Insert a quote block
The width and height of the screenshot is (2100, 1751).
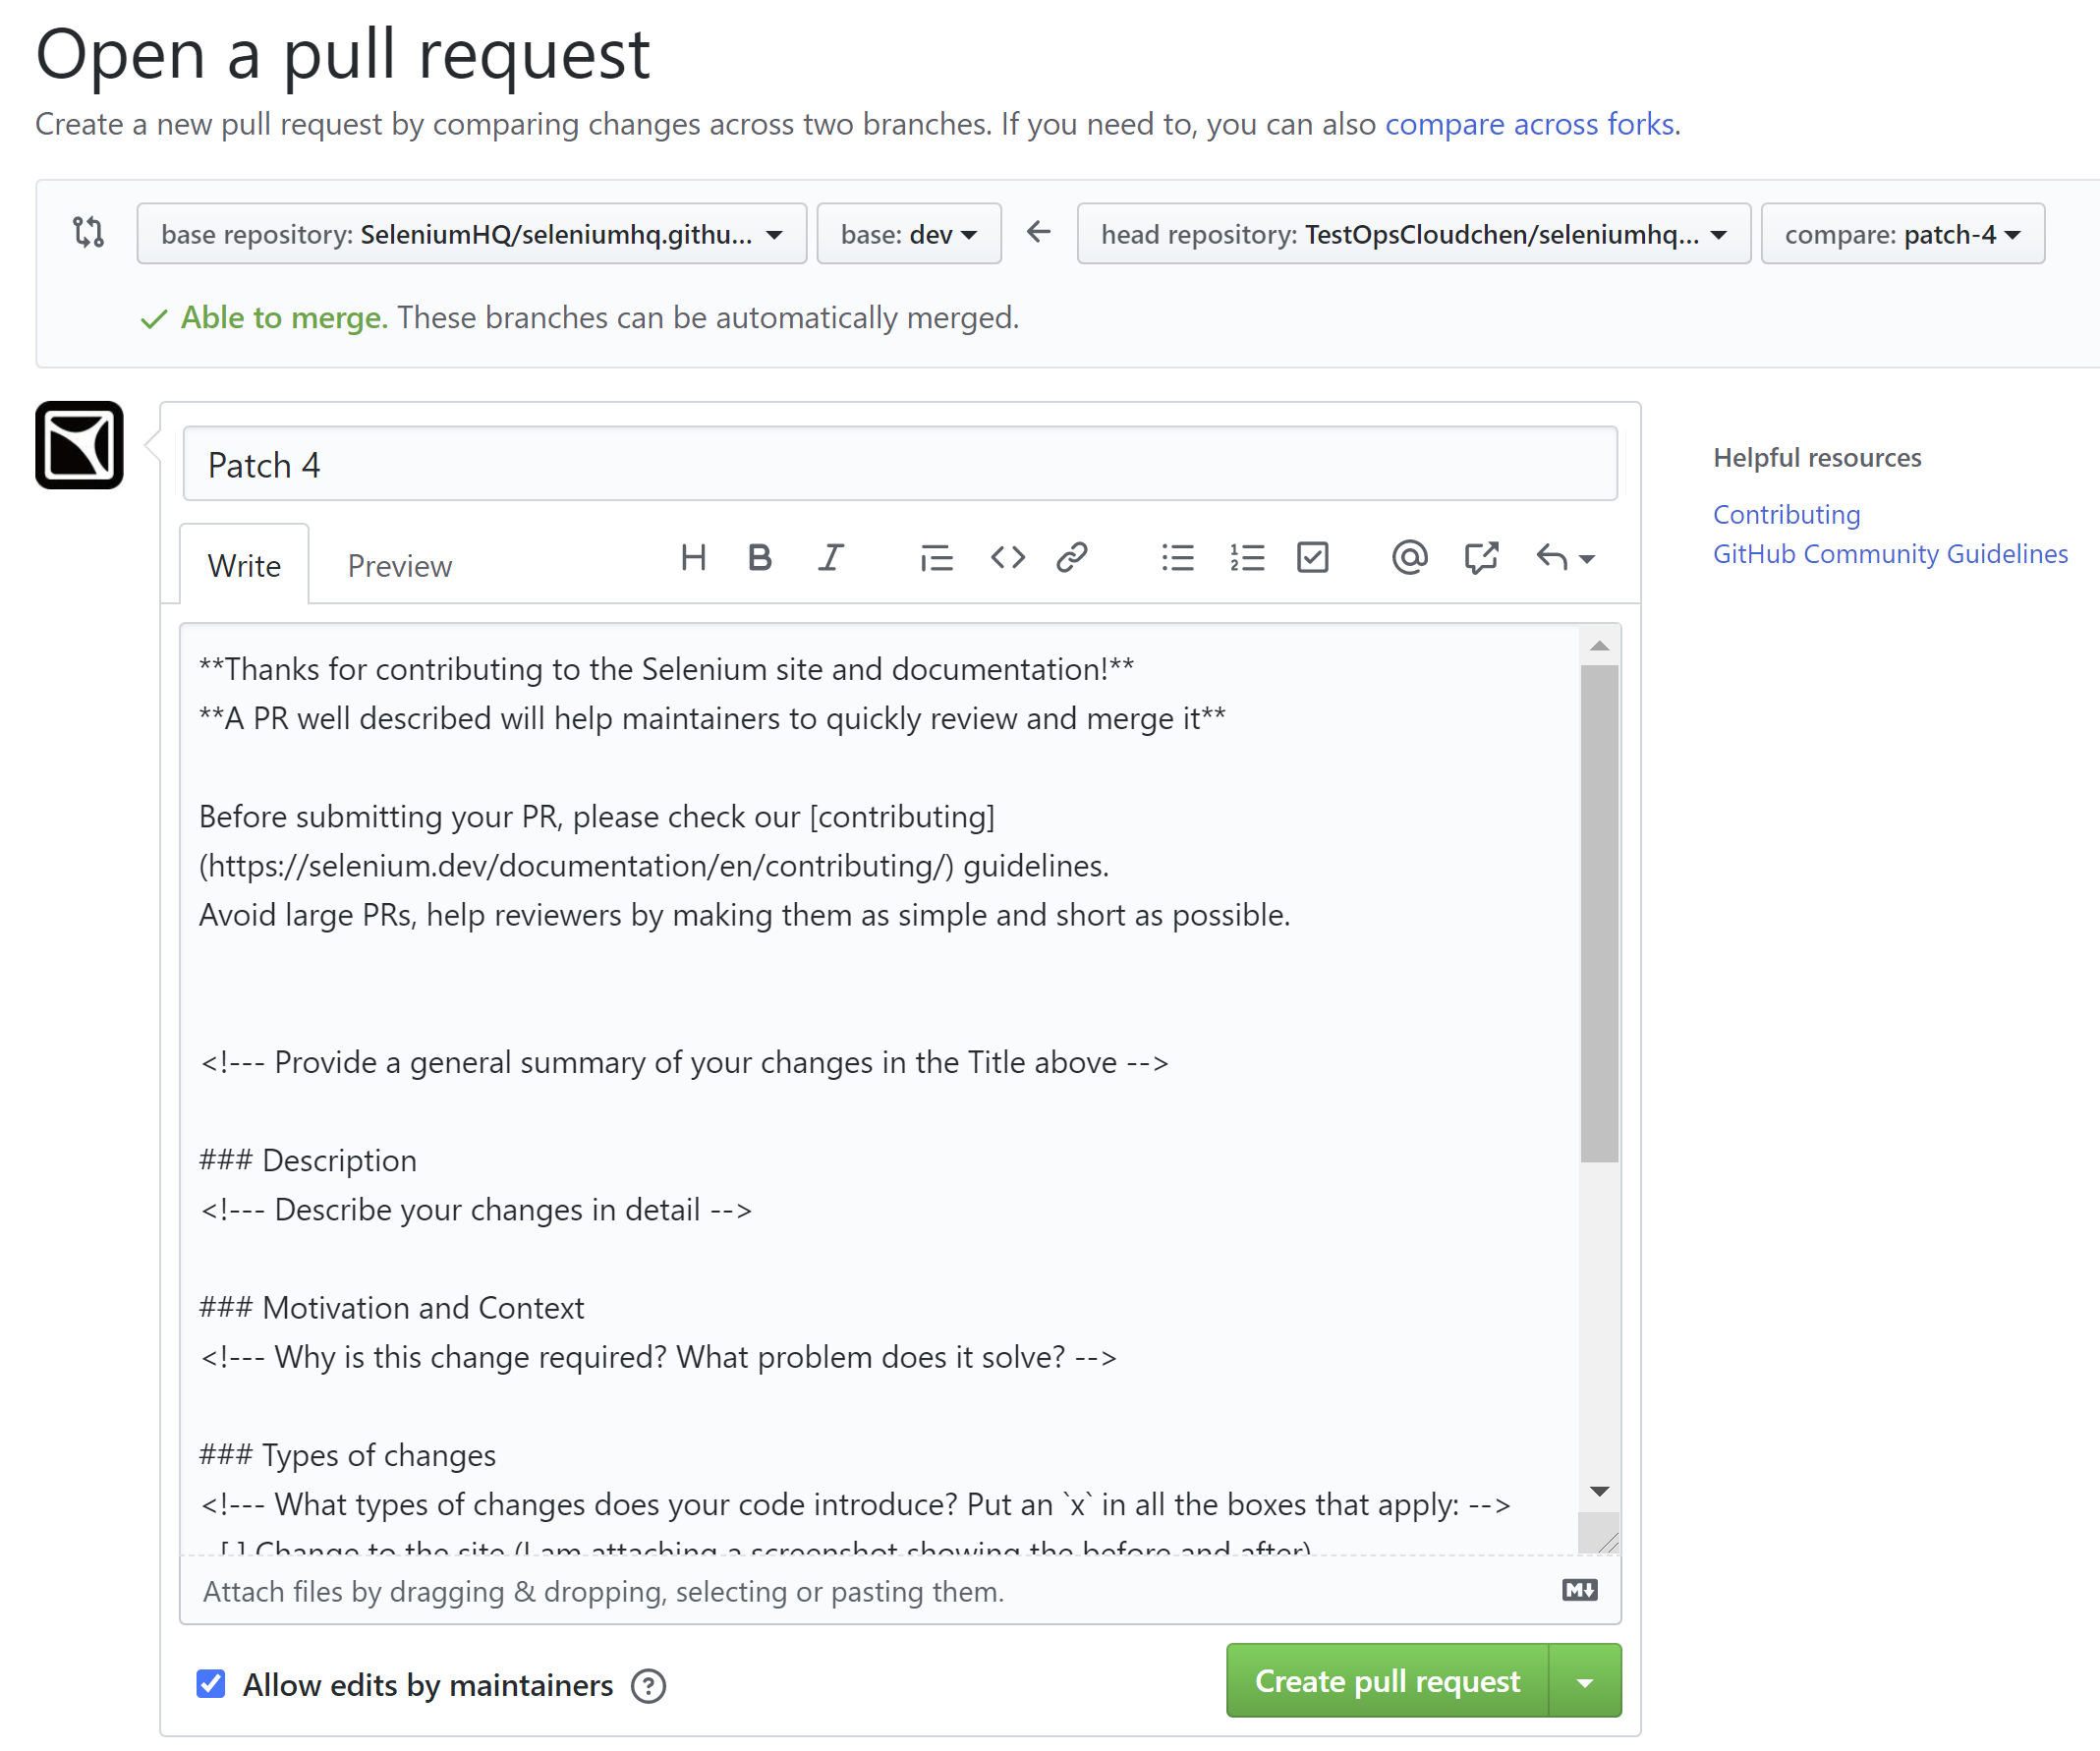(936, 557)
